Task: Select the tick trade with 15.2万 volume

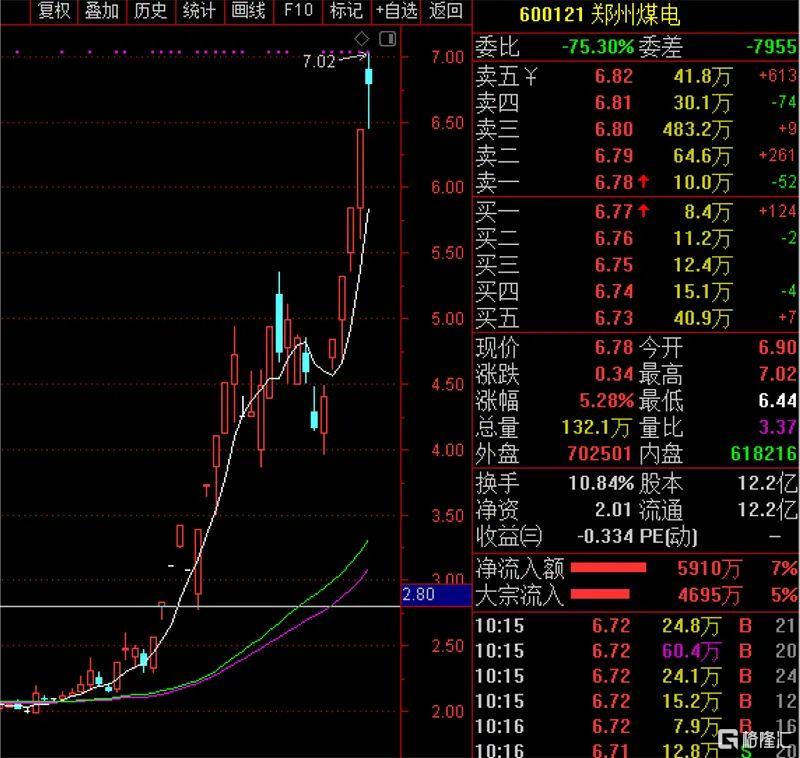Action: pyautogui.click(x=635, y=702)
